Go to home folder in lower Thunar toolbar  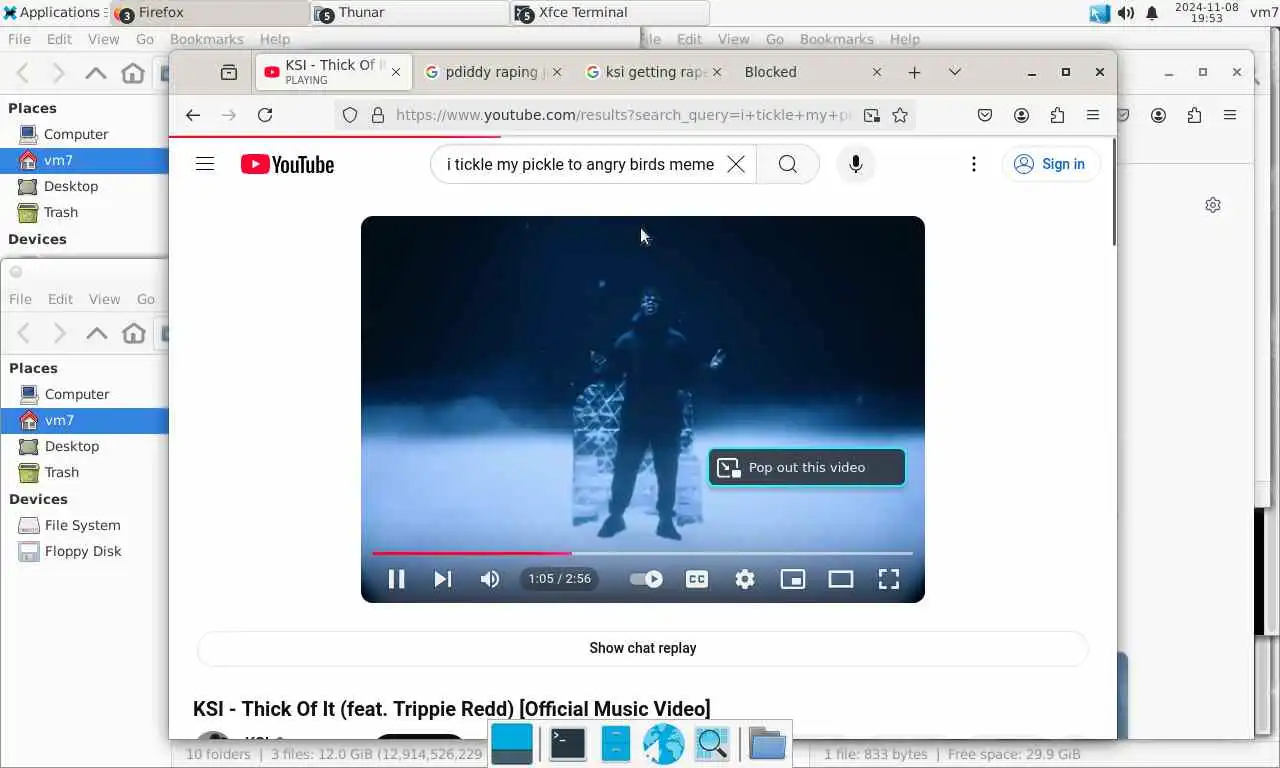133,333
